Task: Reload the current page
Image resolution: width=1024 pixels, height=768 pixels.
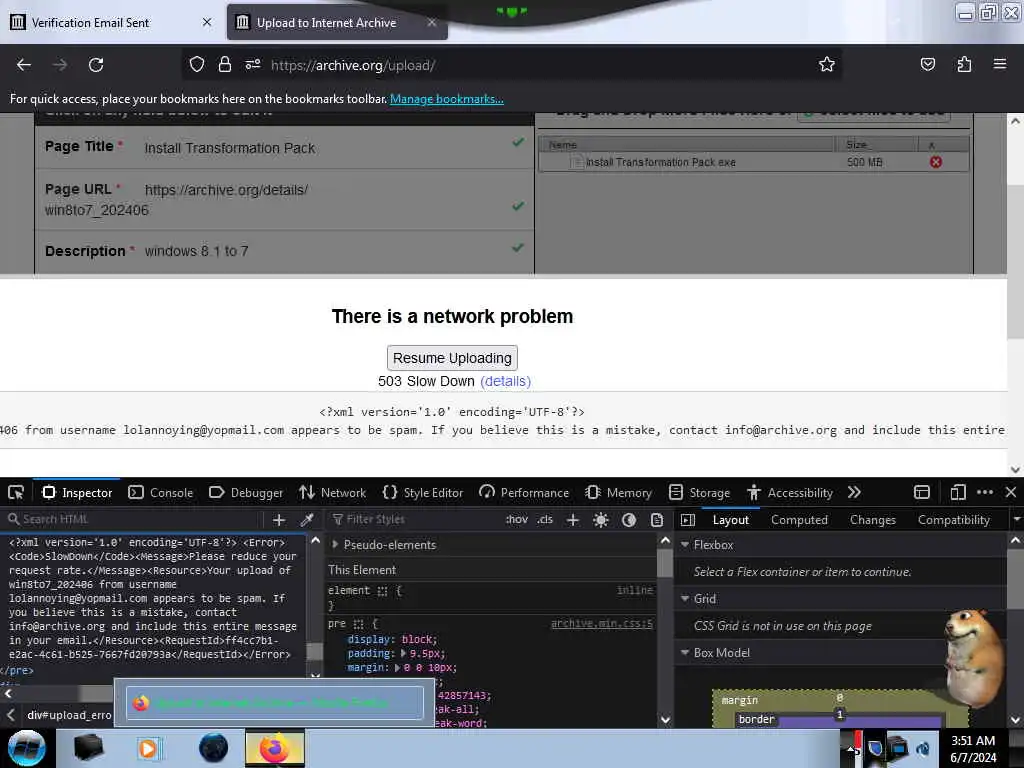Action: coord(96,65)
